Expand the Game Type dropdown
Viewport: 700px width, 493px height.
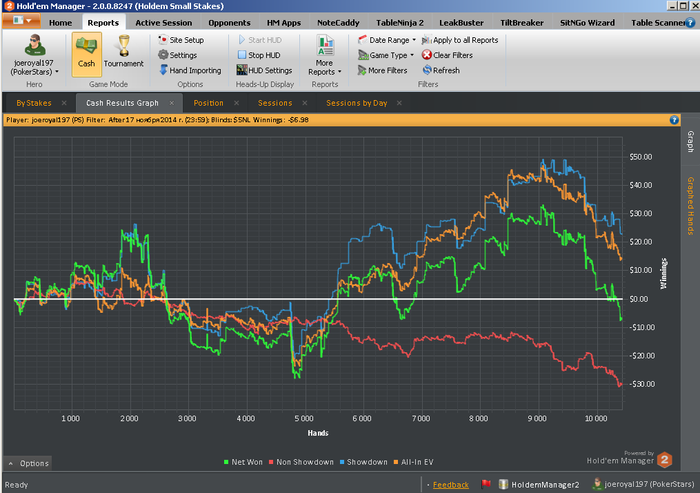click(389, 55)
